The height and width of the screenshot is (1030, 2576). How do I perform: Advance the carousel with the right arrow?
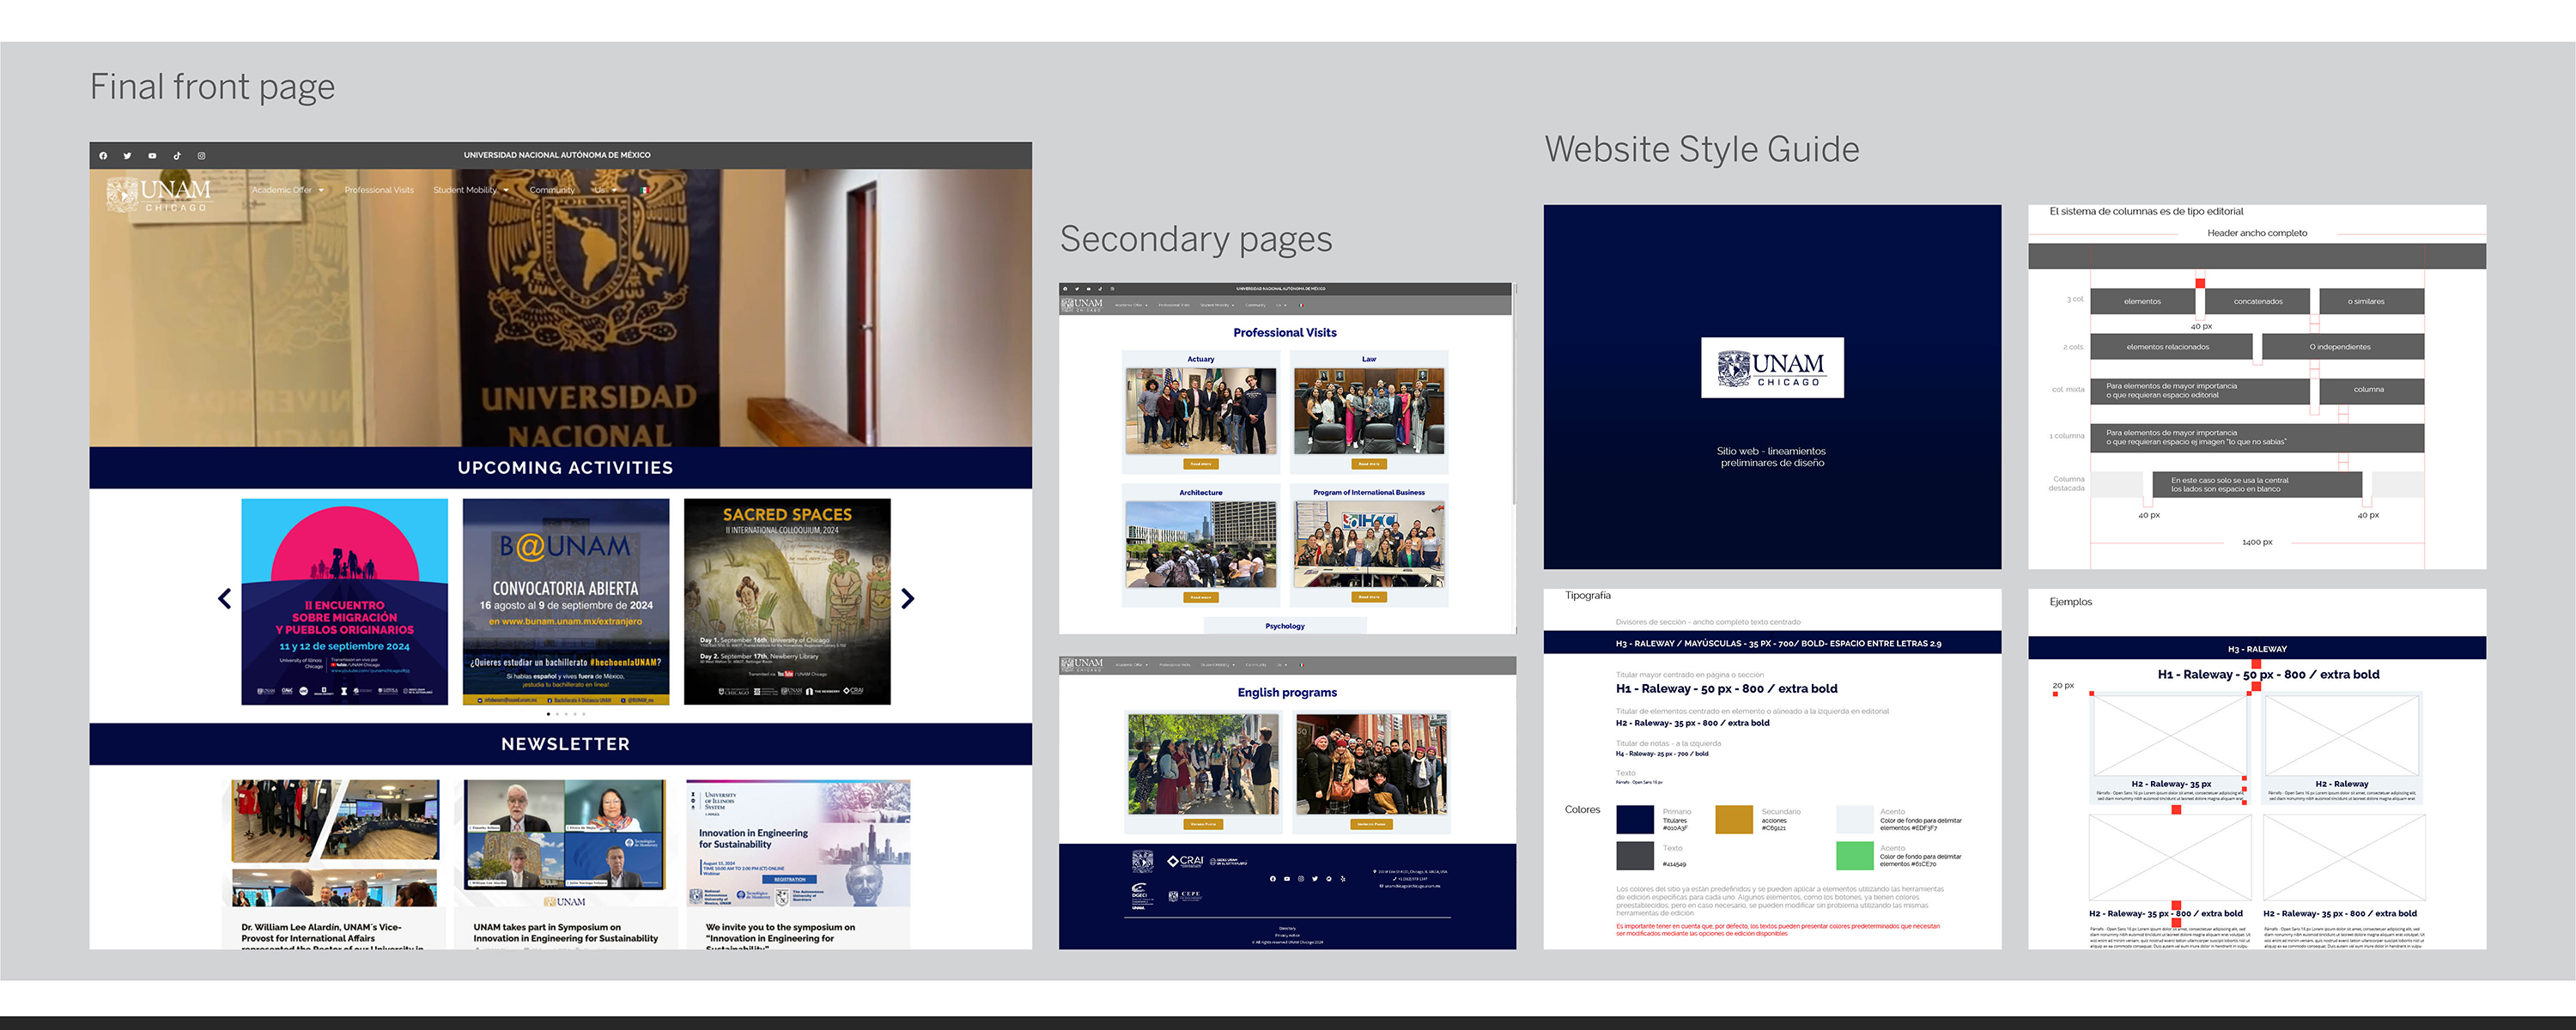(907, 599)
